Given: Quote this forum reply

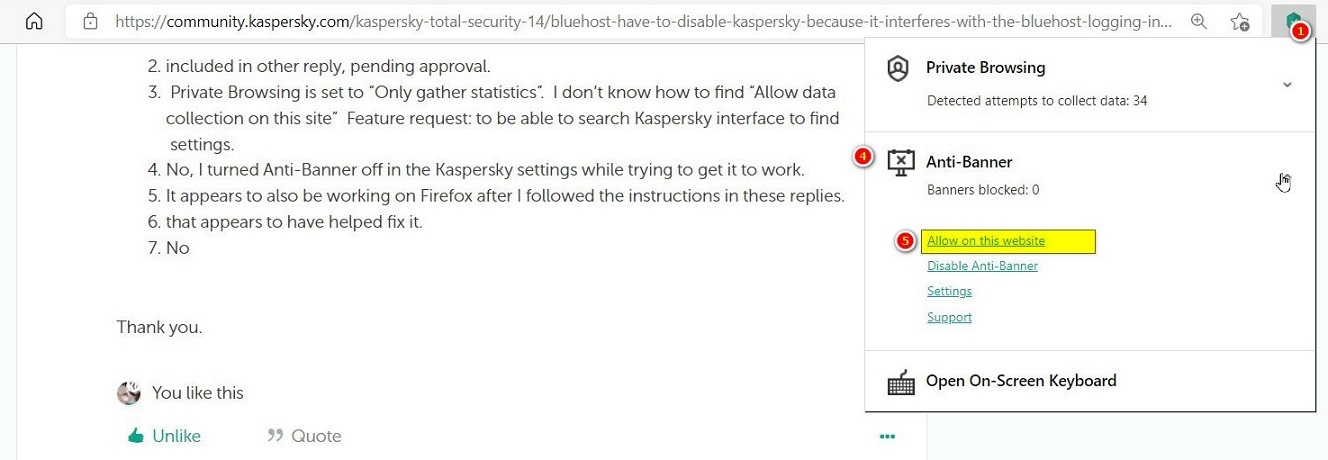Looking at the screenshot, I should [305, 436].
